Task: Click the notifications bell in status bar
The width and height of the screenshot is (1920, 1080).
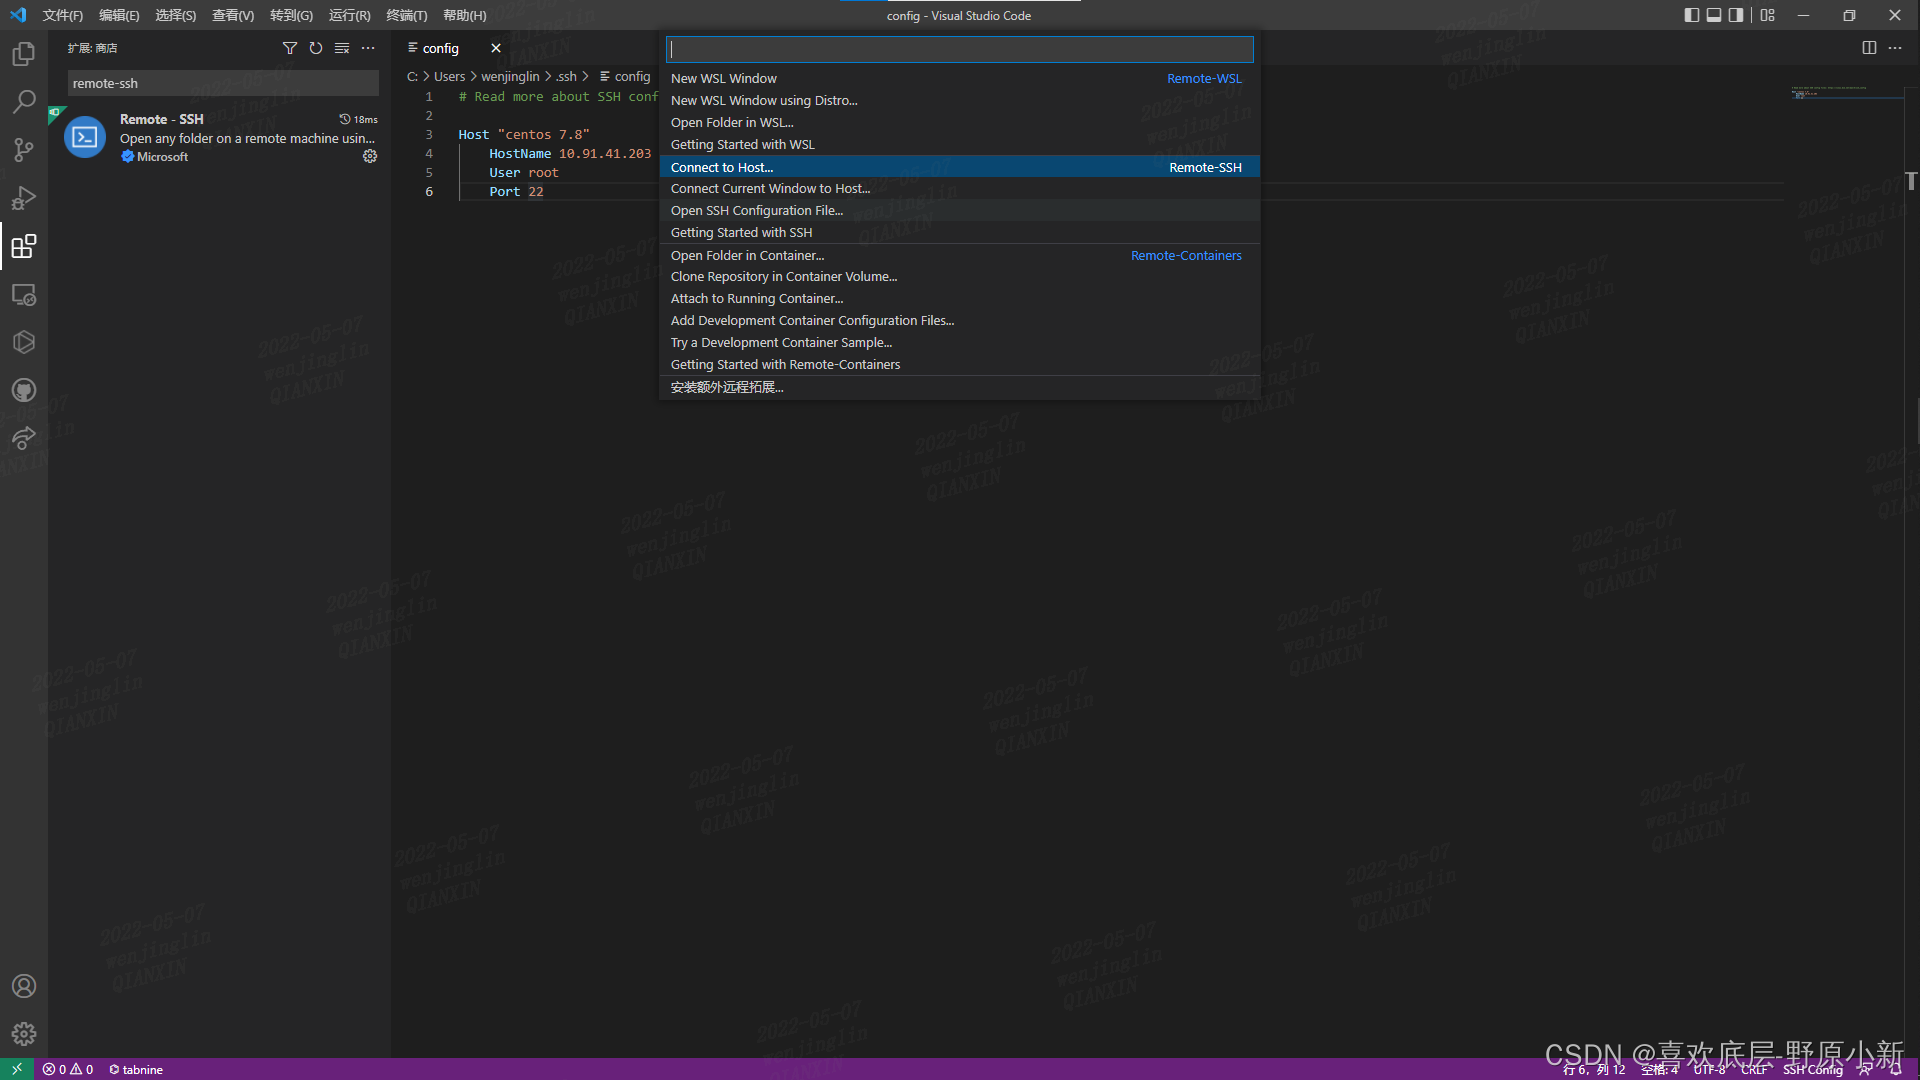Action: (x=1895, y=1069)
